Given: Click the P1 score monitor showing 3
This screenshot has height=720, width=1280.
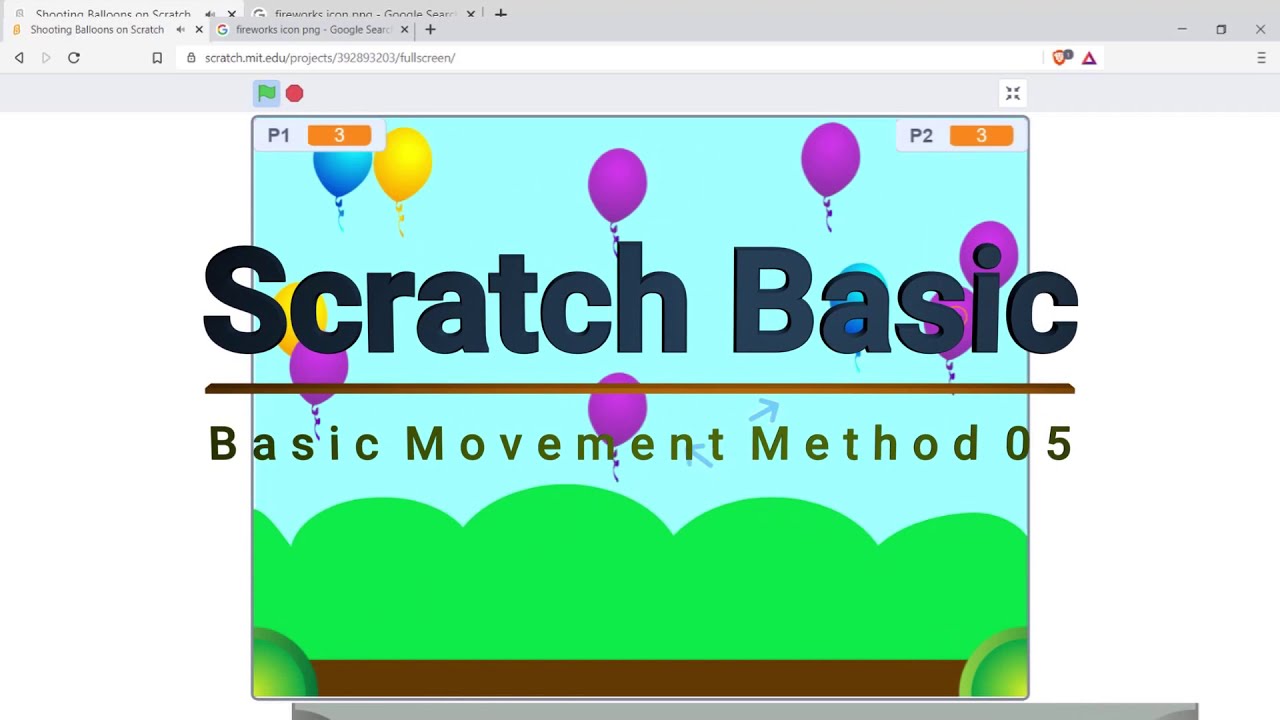Looking at the screenshot, I should point(319,135).
